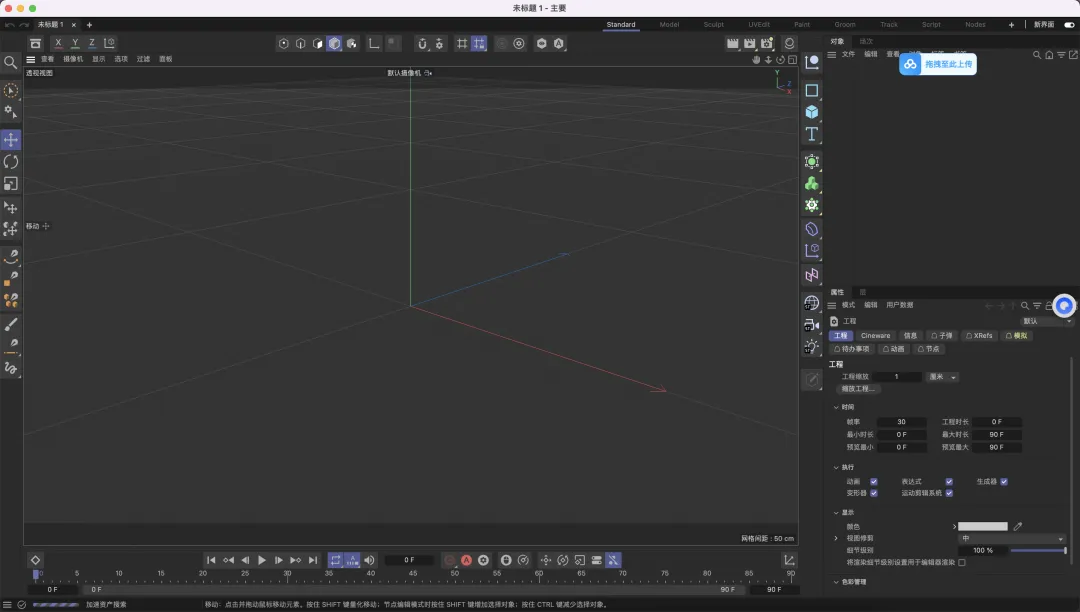The height and width of the screenshot is (612, 1080).
Task: Select the Rotate tool in left toolbar
Action: click(x=10, y=162)
